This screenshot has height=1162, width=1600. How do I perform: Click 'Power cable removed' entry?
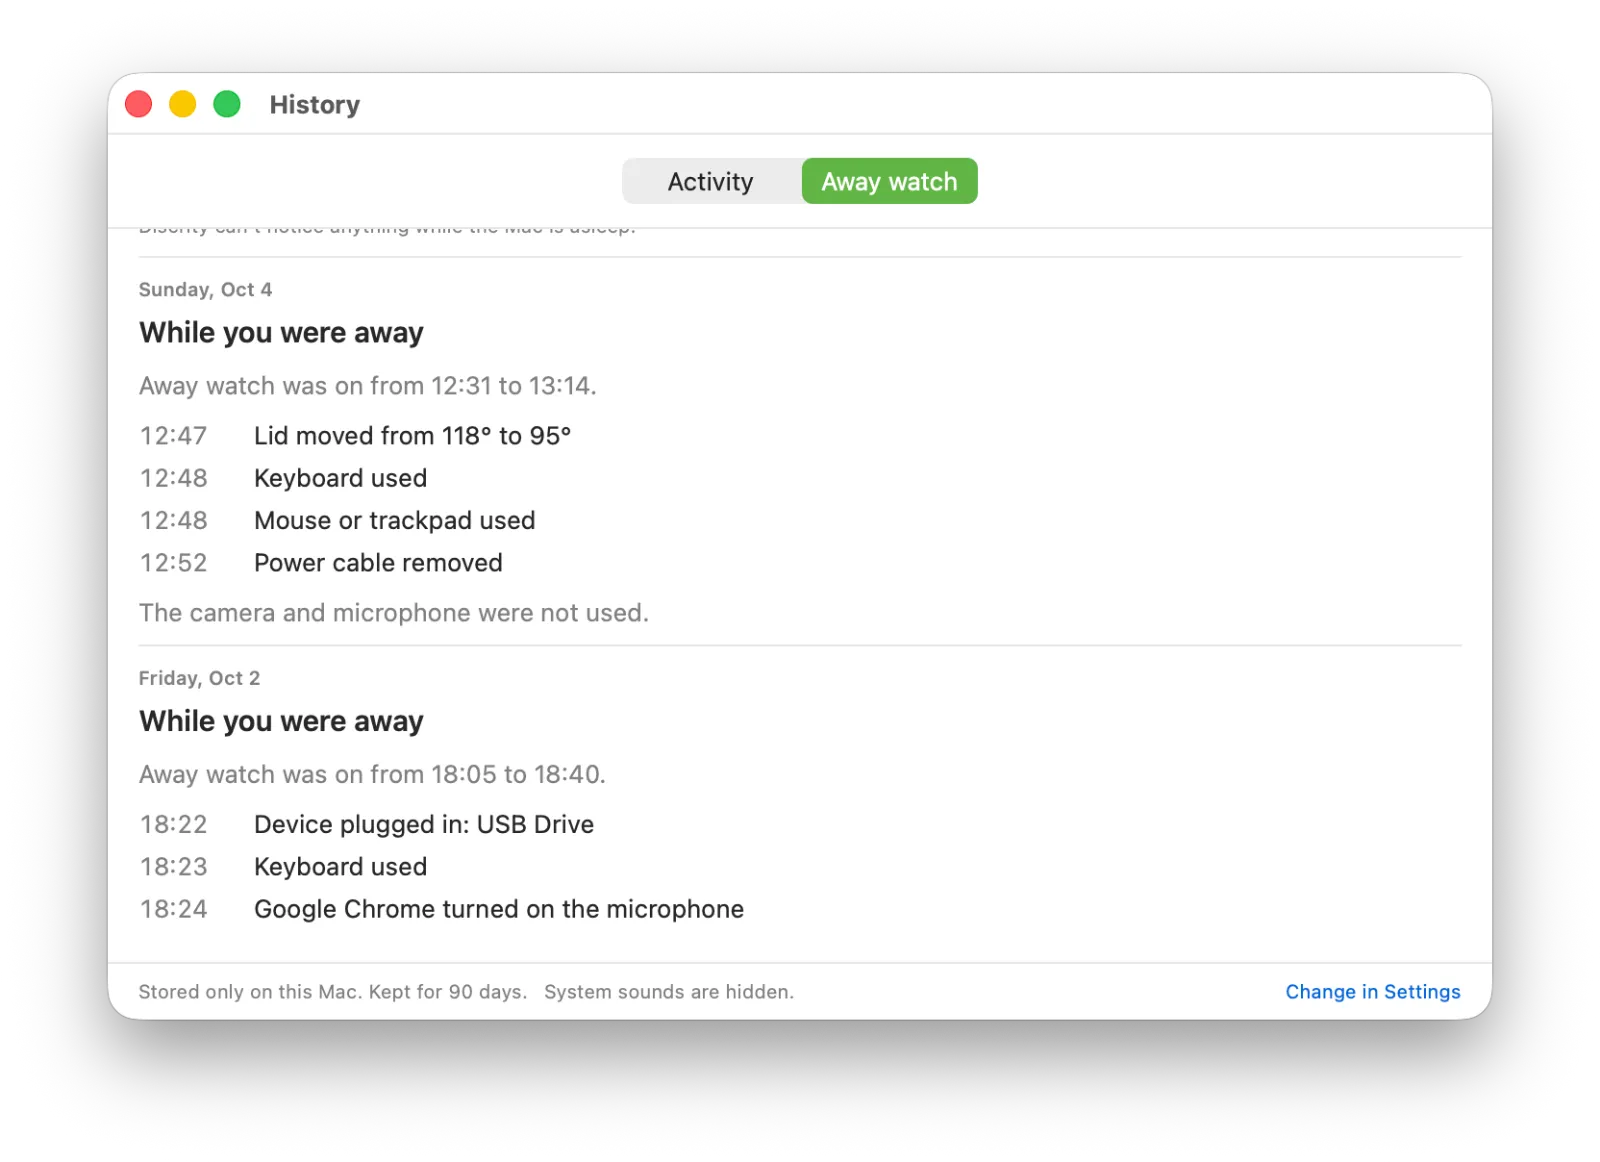[x=378, y=563]
